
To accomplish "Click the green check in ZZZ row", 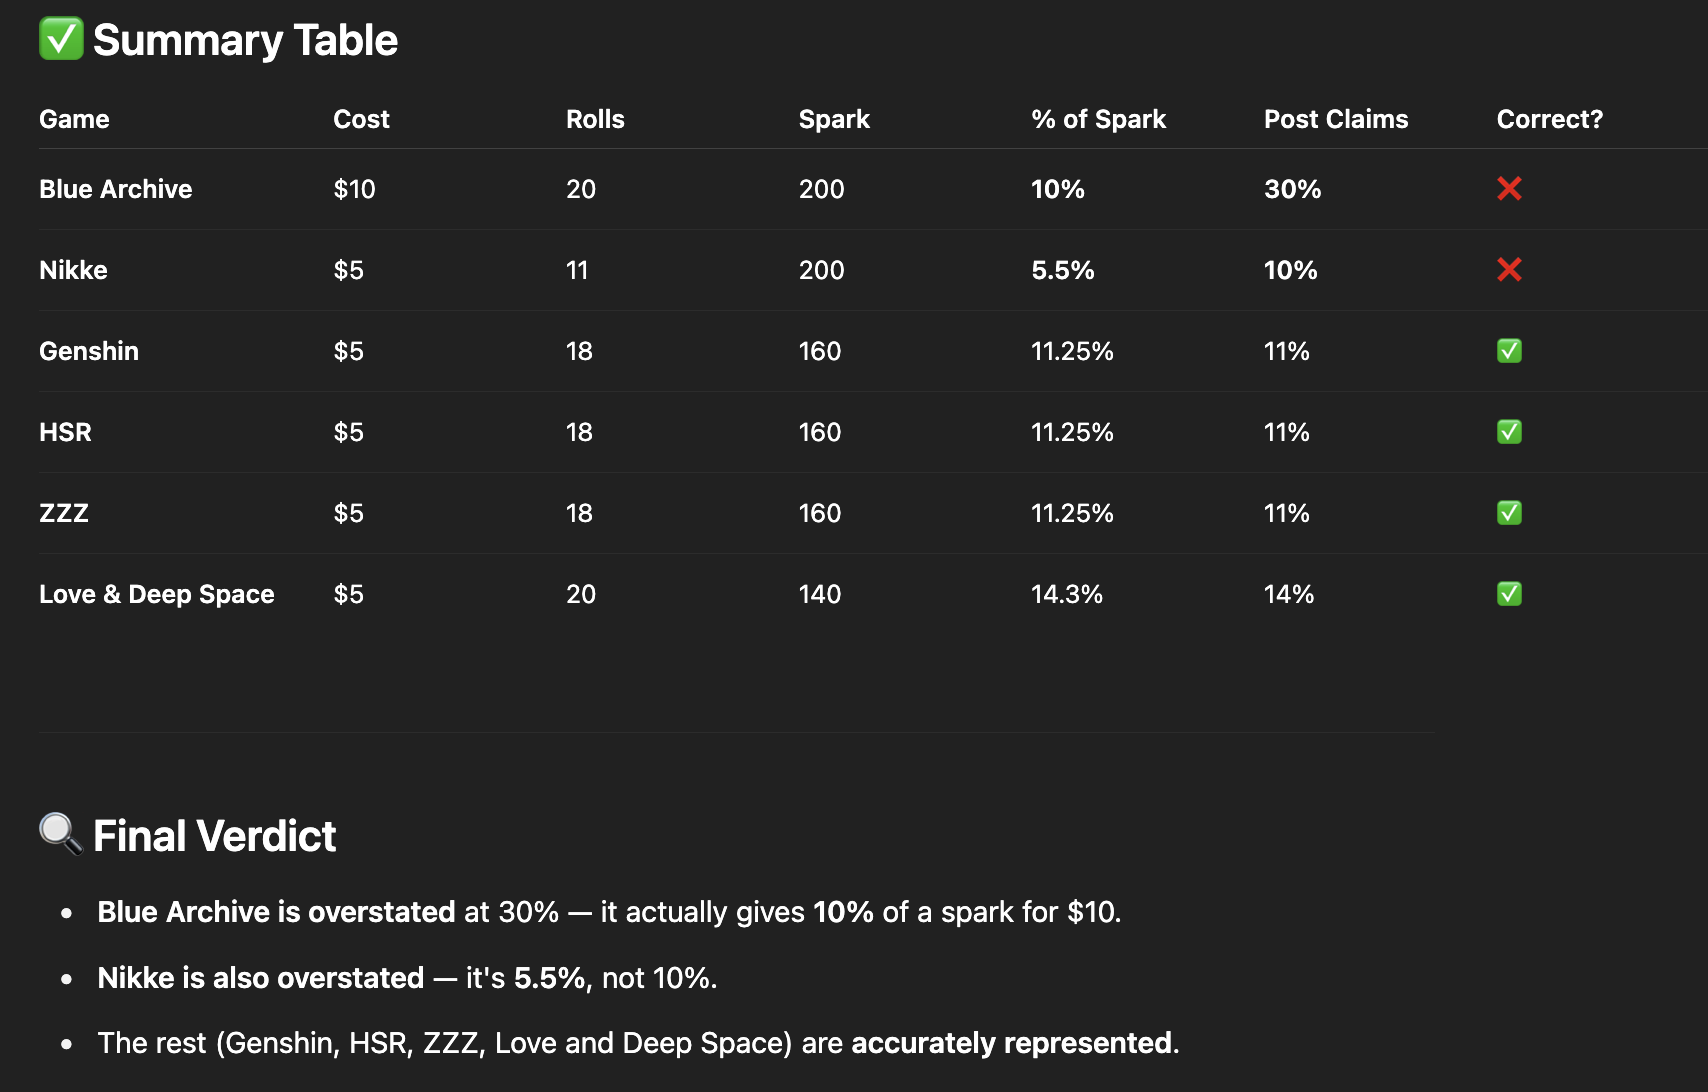I will (x=1509, y=513).
